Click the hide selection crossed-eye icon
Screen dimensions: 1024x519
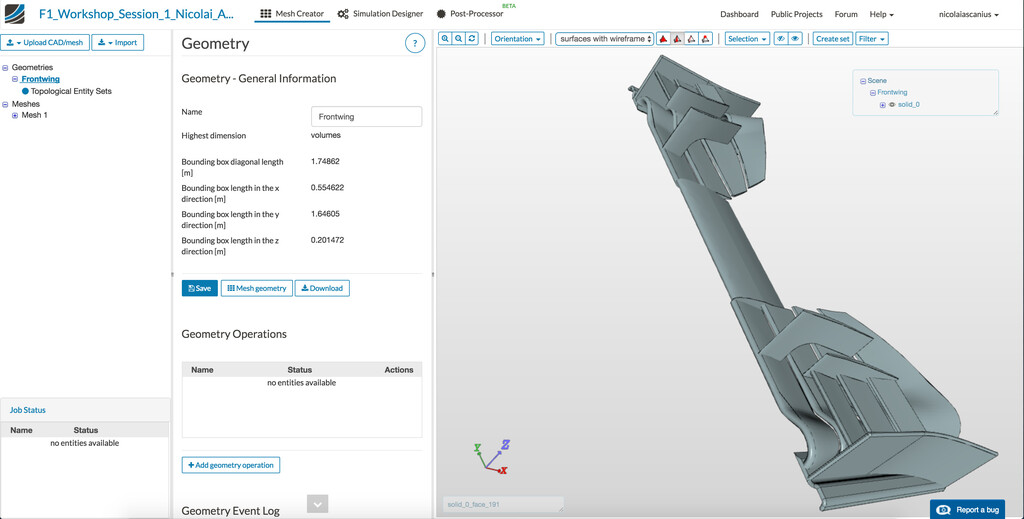[780, 39]
